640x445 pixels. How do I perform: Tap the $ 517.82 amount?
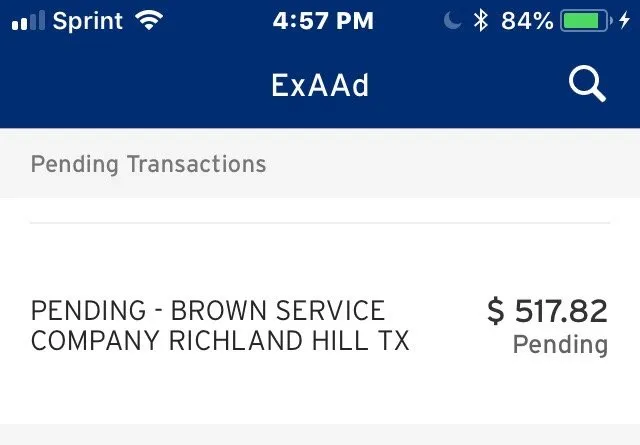(x=548, y=311)
